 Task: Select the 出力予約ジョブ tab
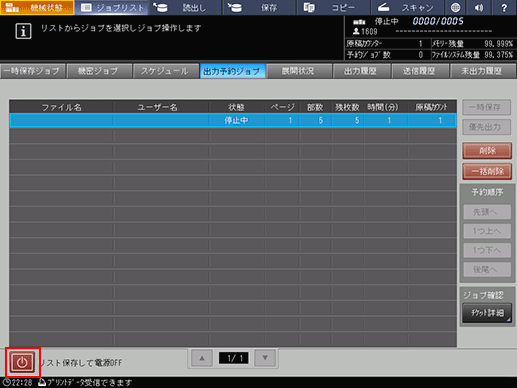tap(232, 71)
